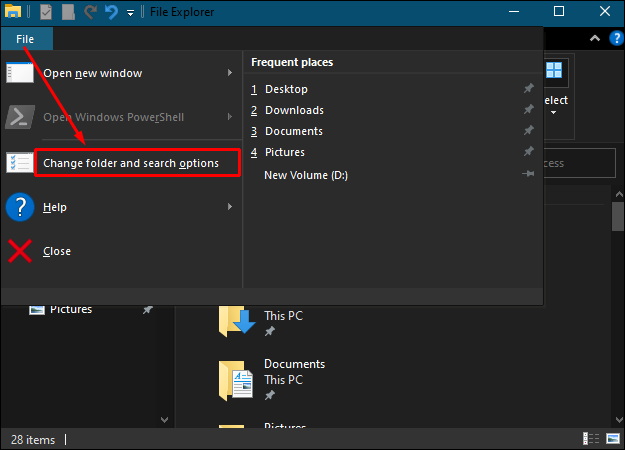Image resolution: width=625 pixels, height=450 pixels.
Task: Pin New Volume (D:) to the list
Action: [529, 174]
